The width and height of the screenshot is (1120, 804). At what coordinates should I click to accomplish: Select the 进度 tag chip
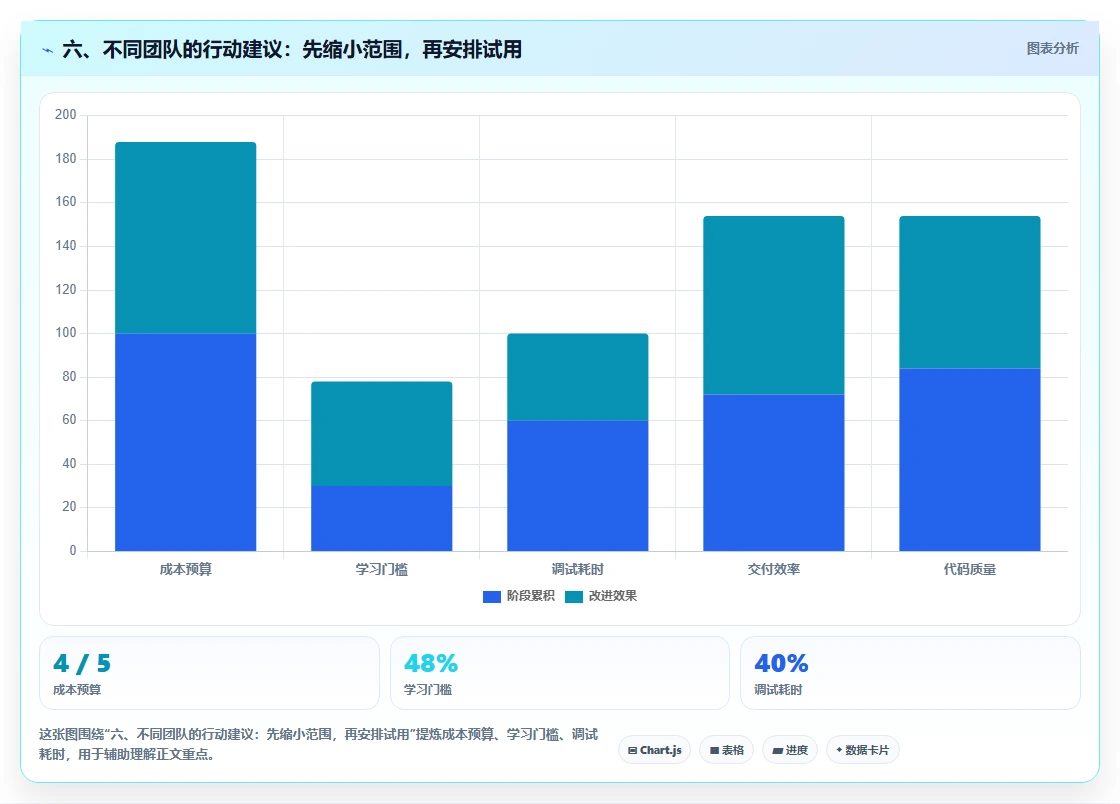click(790, 750)
